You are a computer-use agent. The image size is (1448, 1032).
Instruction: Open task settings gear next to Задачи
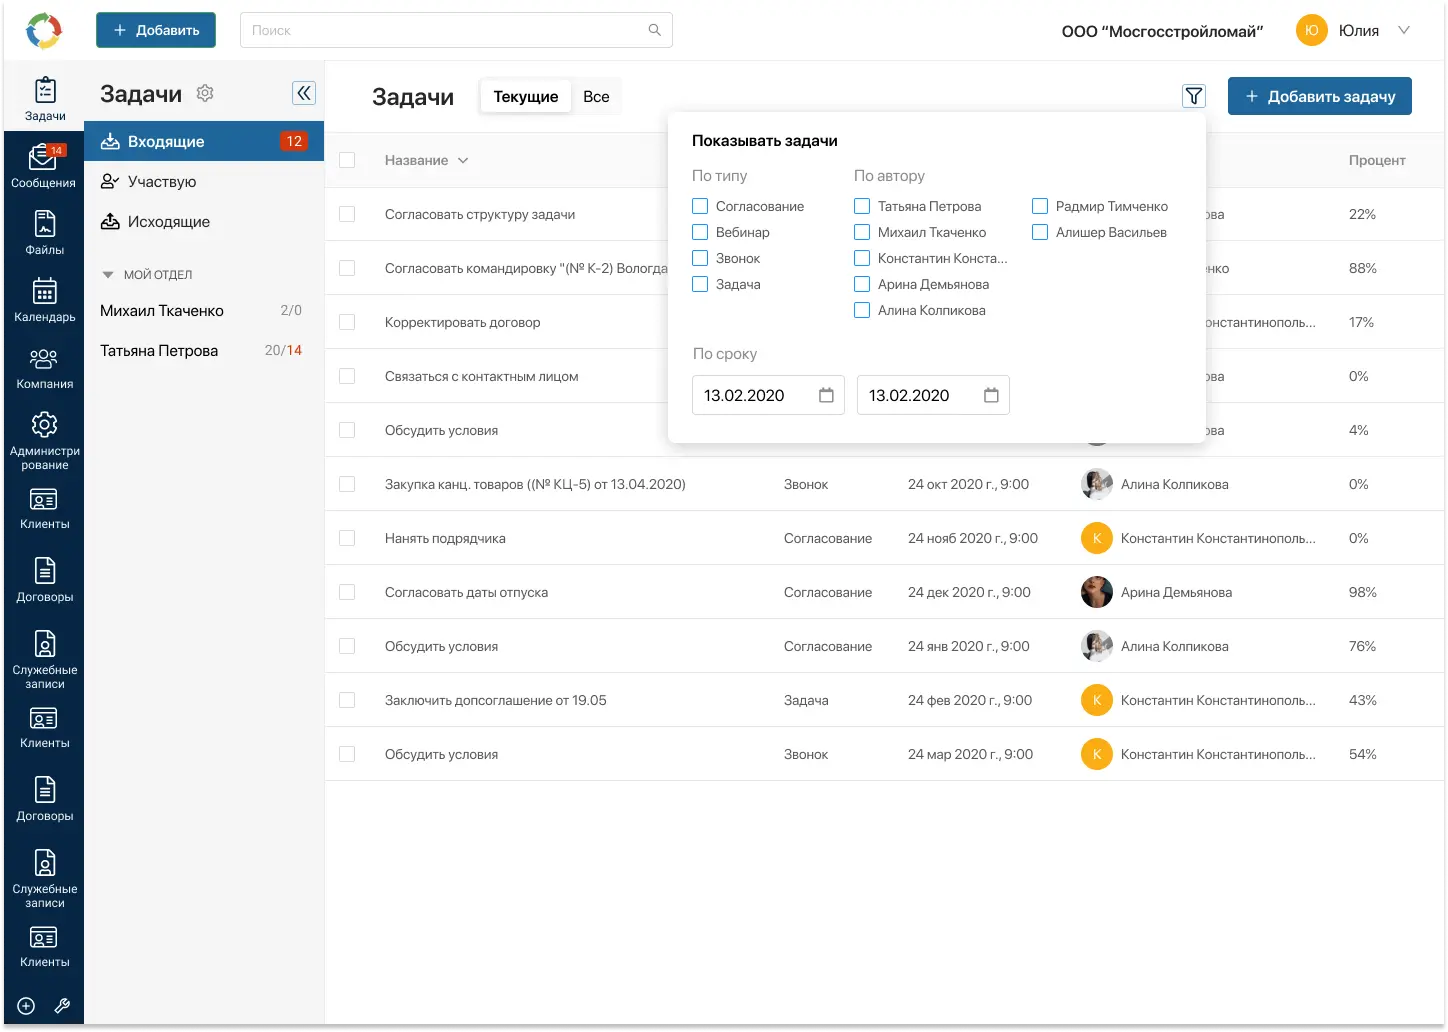[x=205, y=93]
